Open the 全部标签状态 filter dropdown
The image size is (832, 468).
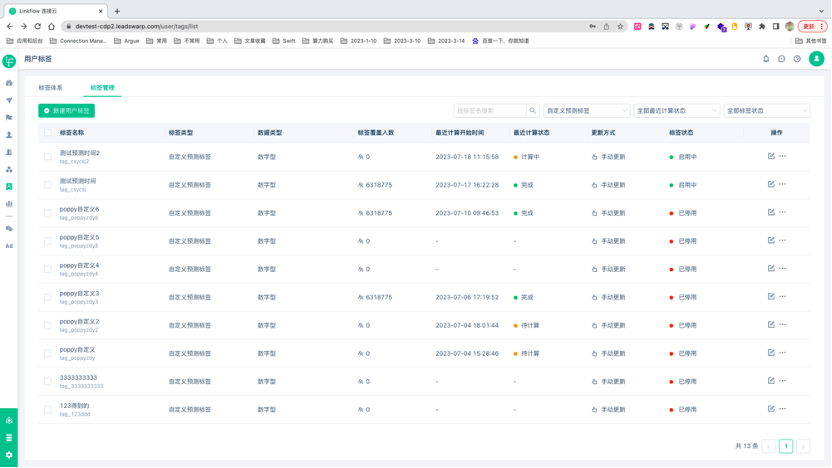tap(767, 110)
